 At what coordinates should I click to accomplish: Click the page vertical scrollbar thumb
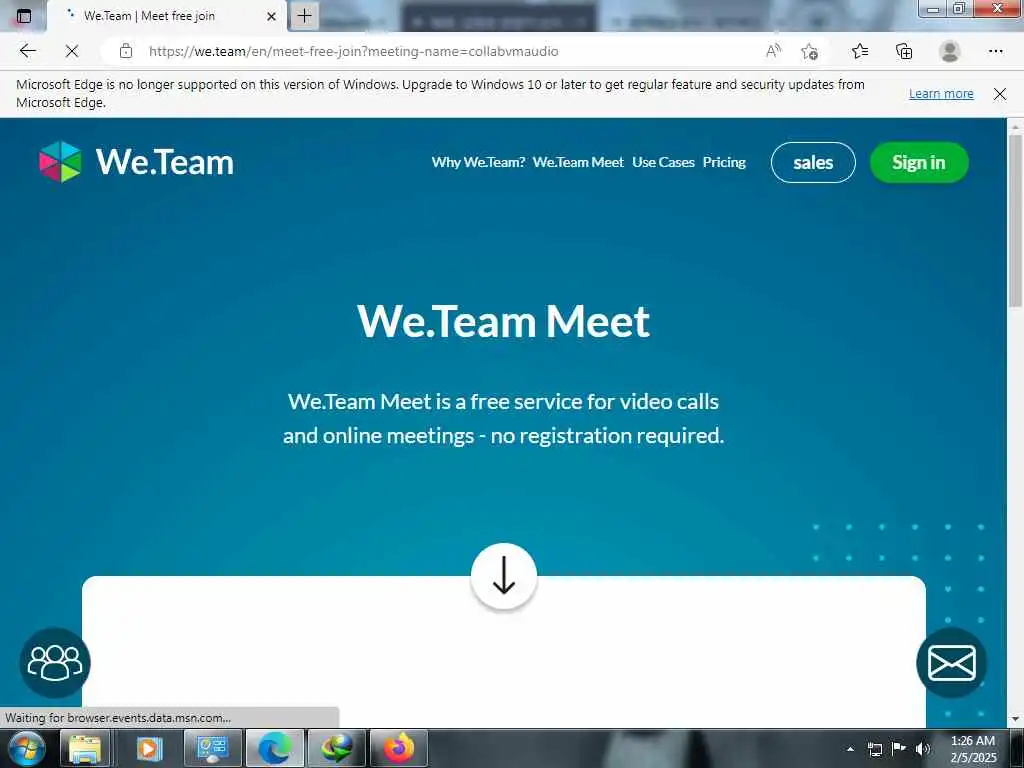coord(1016,219)
